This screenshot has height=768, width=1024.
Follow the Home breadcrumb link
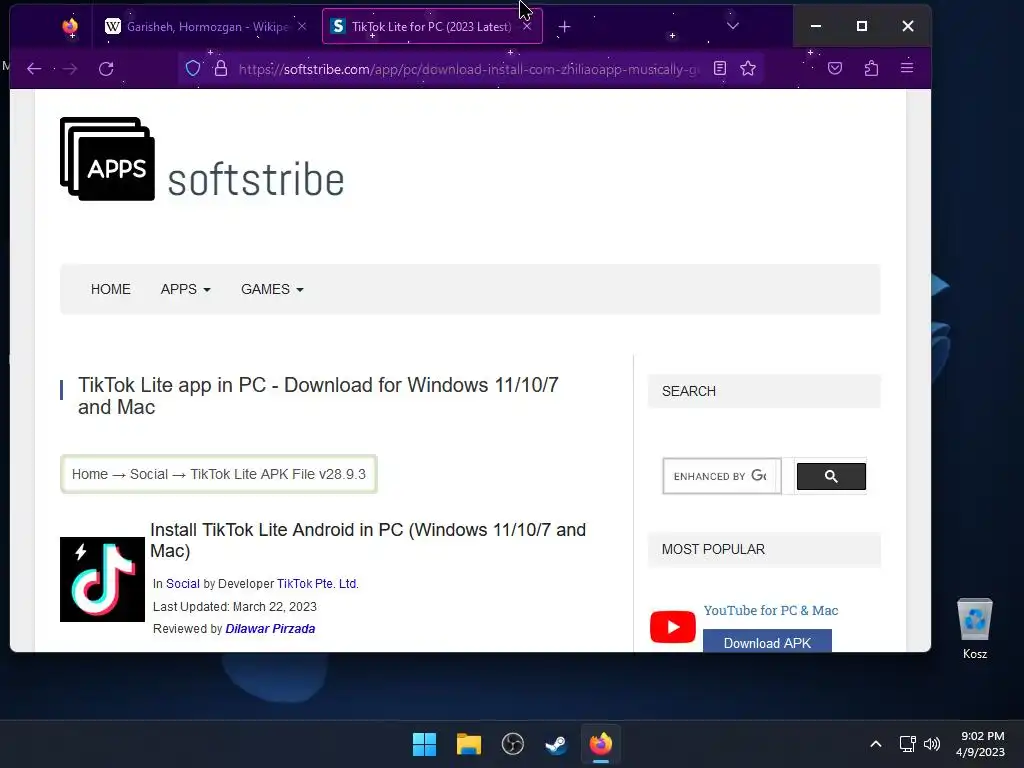pos(89,474)
